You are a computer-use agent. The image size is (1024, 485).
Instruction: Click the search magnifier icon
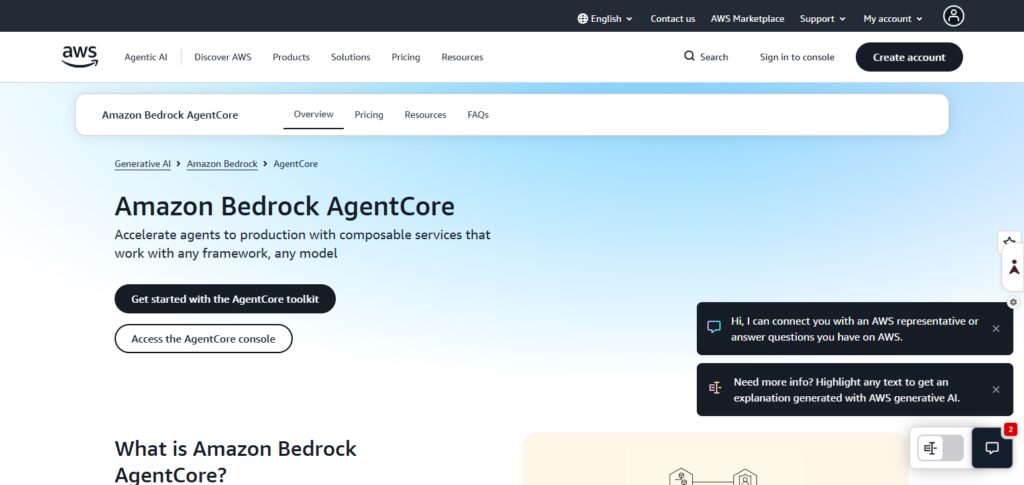click(x=689, y=56)
